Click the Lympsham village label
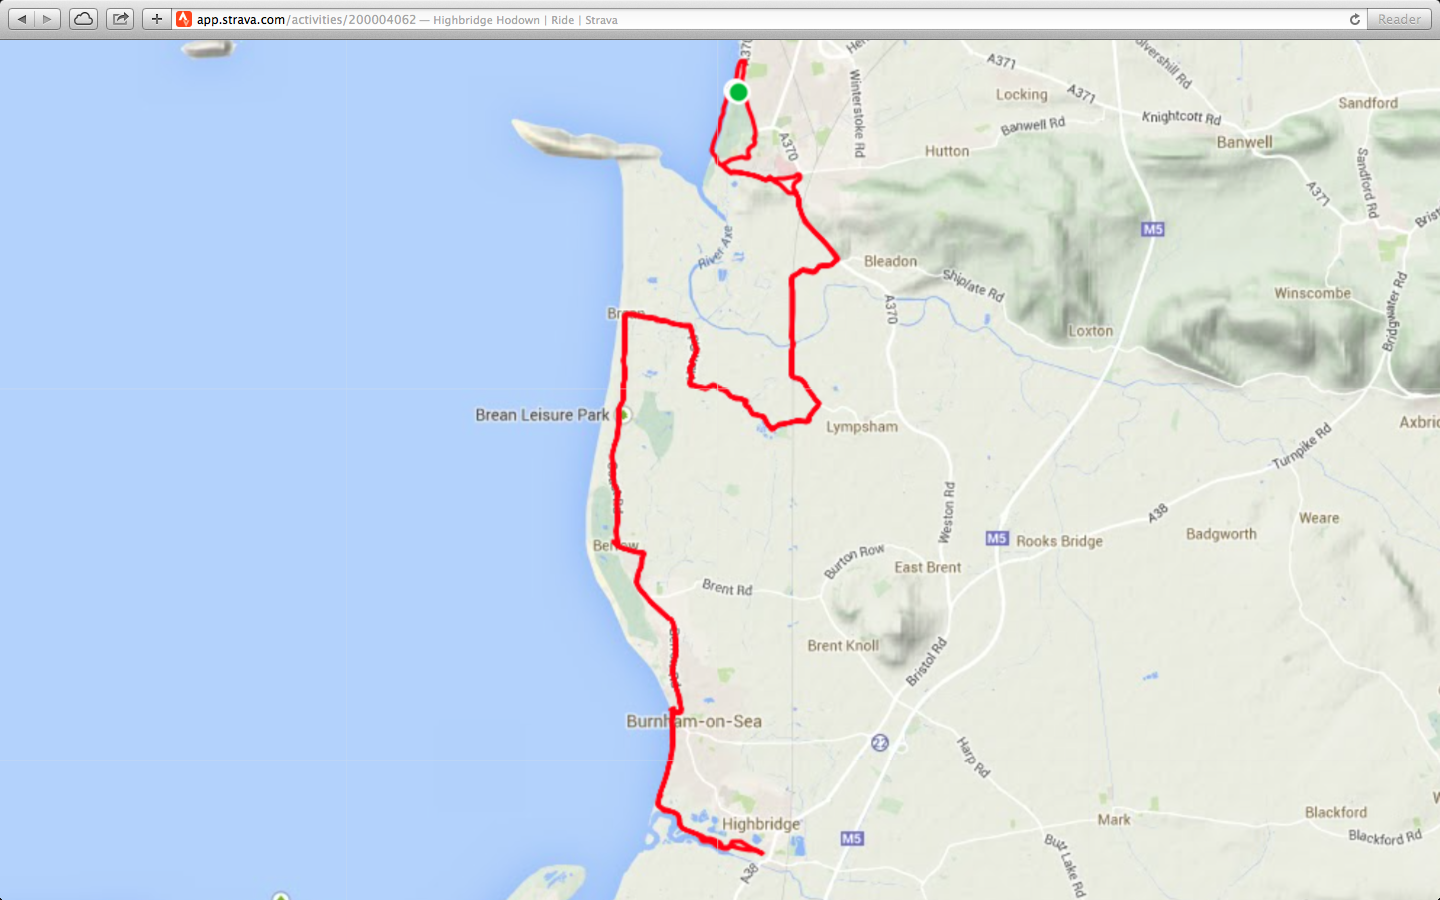The height and width of the screenshot is (900, 1440). click(x=862, y=427)
